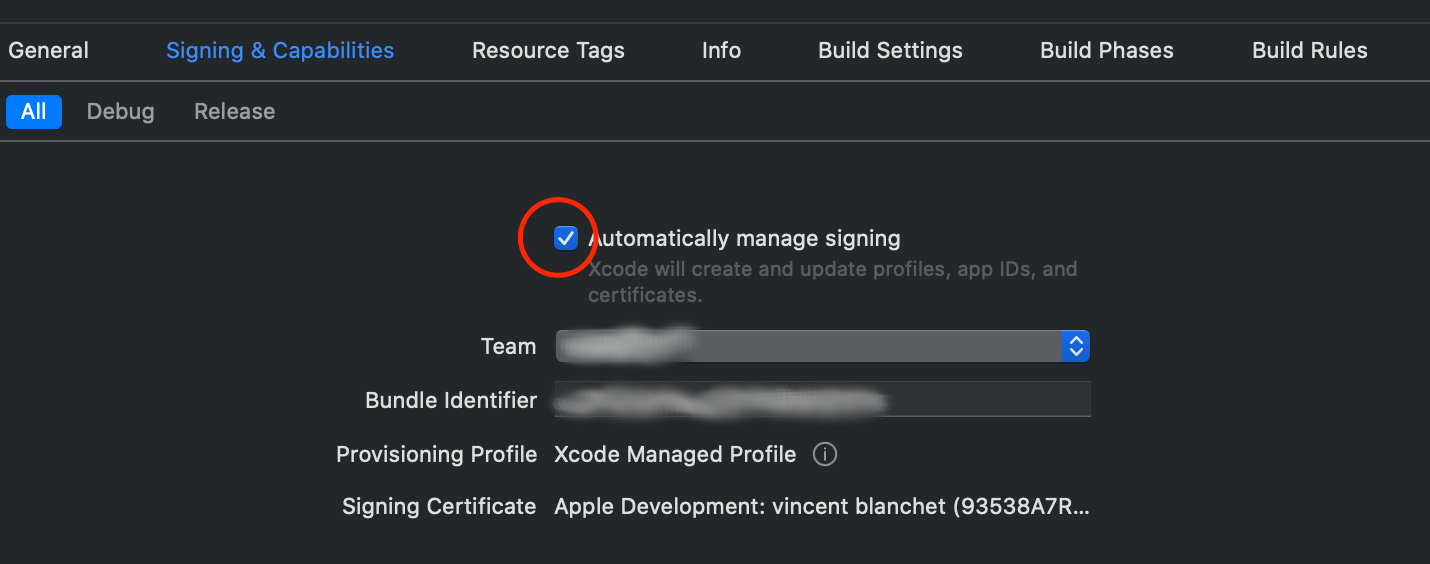Uncheck the Automatically manage signing checkbox

(x=566, y=238)
